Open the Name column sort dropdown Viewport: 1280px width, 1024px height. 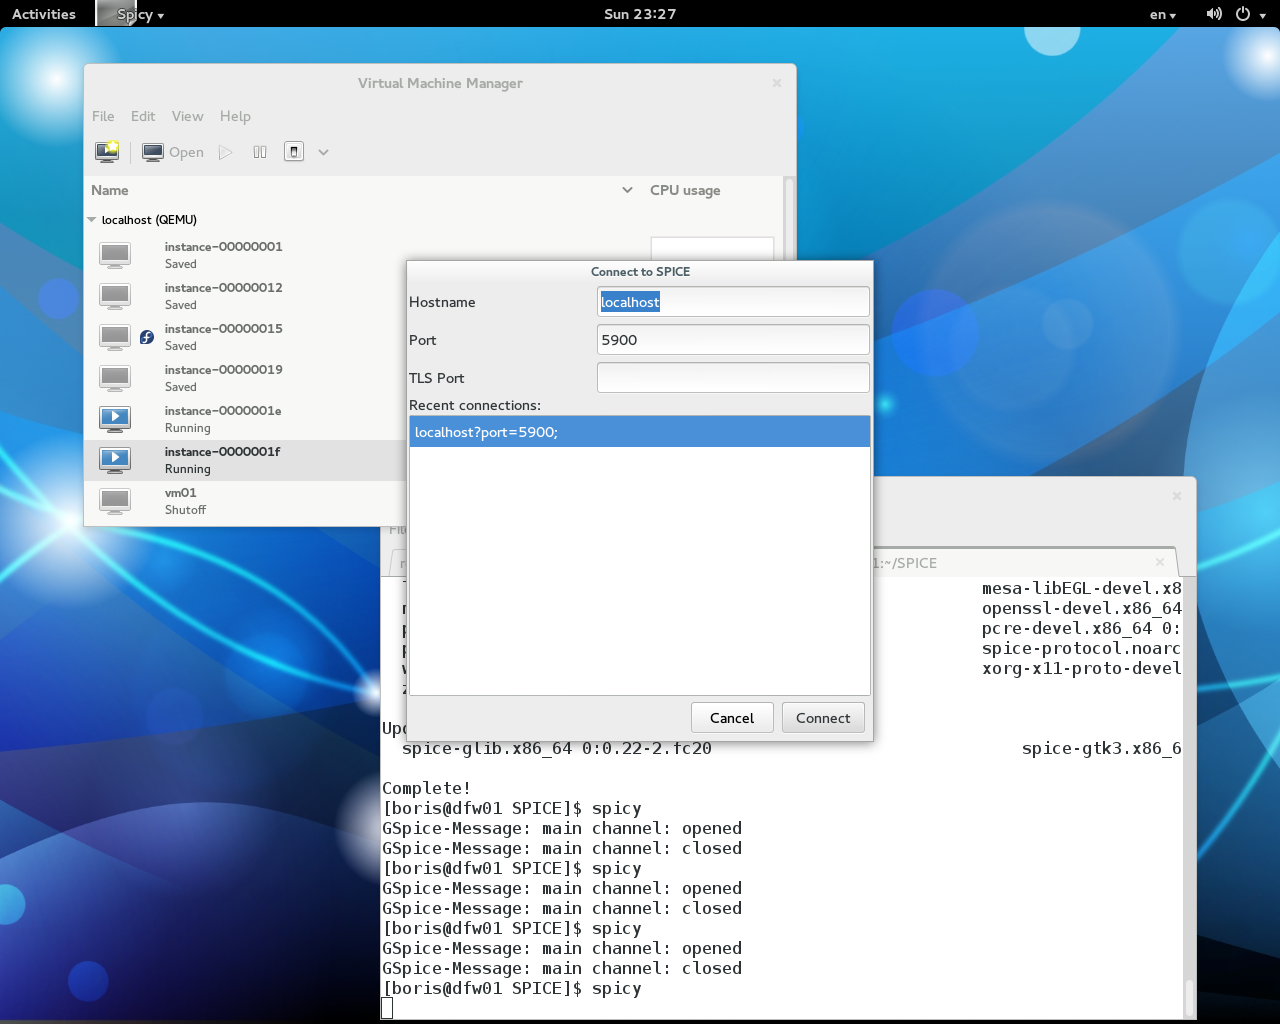(x=627, y=189)
